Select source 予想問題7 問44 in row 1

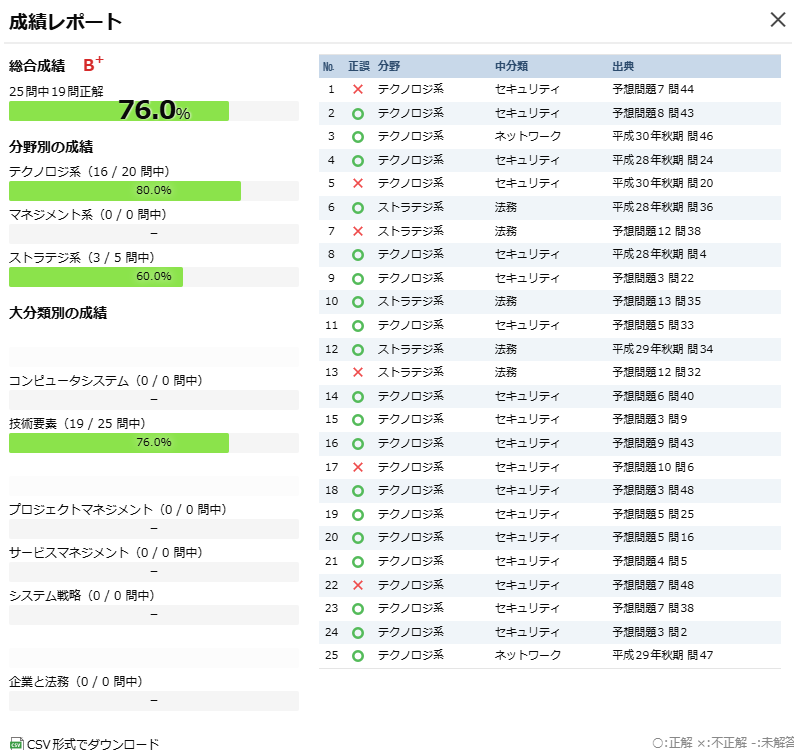coord(653,89)
